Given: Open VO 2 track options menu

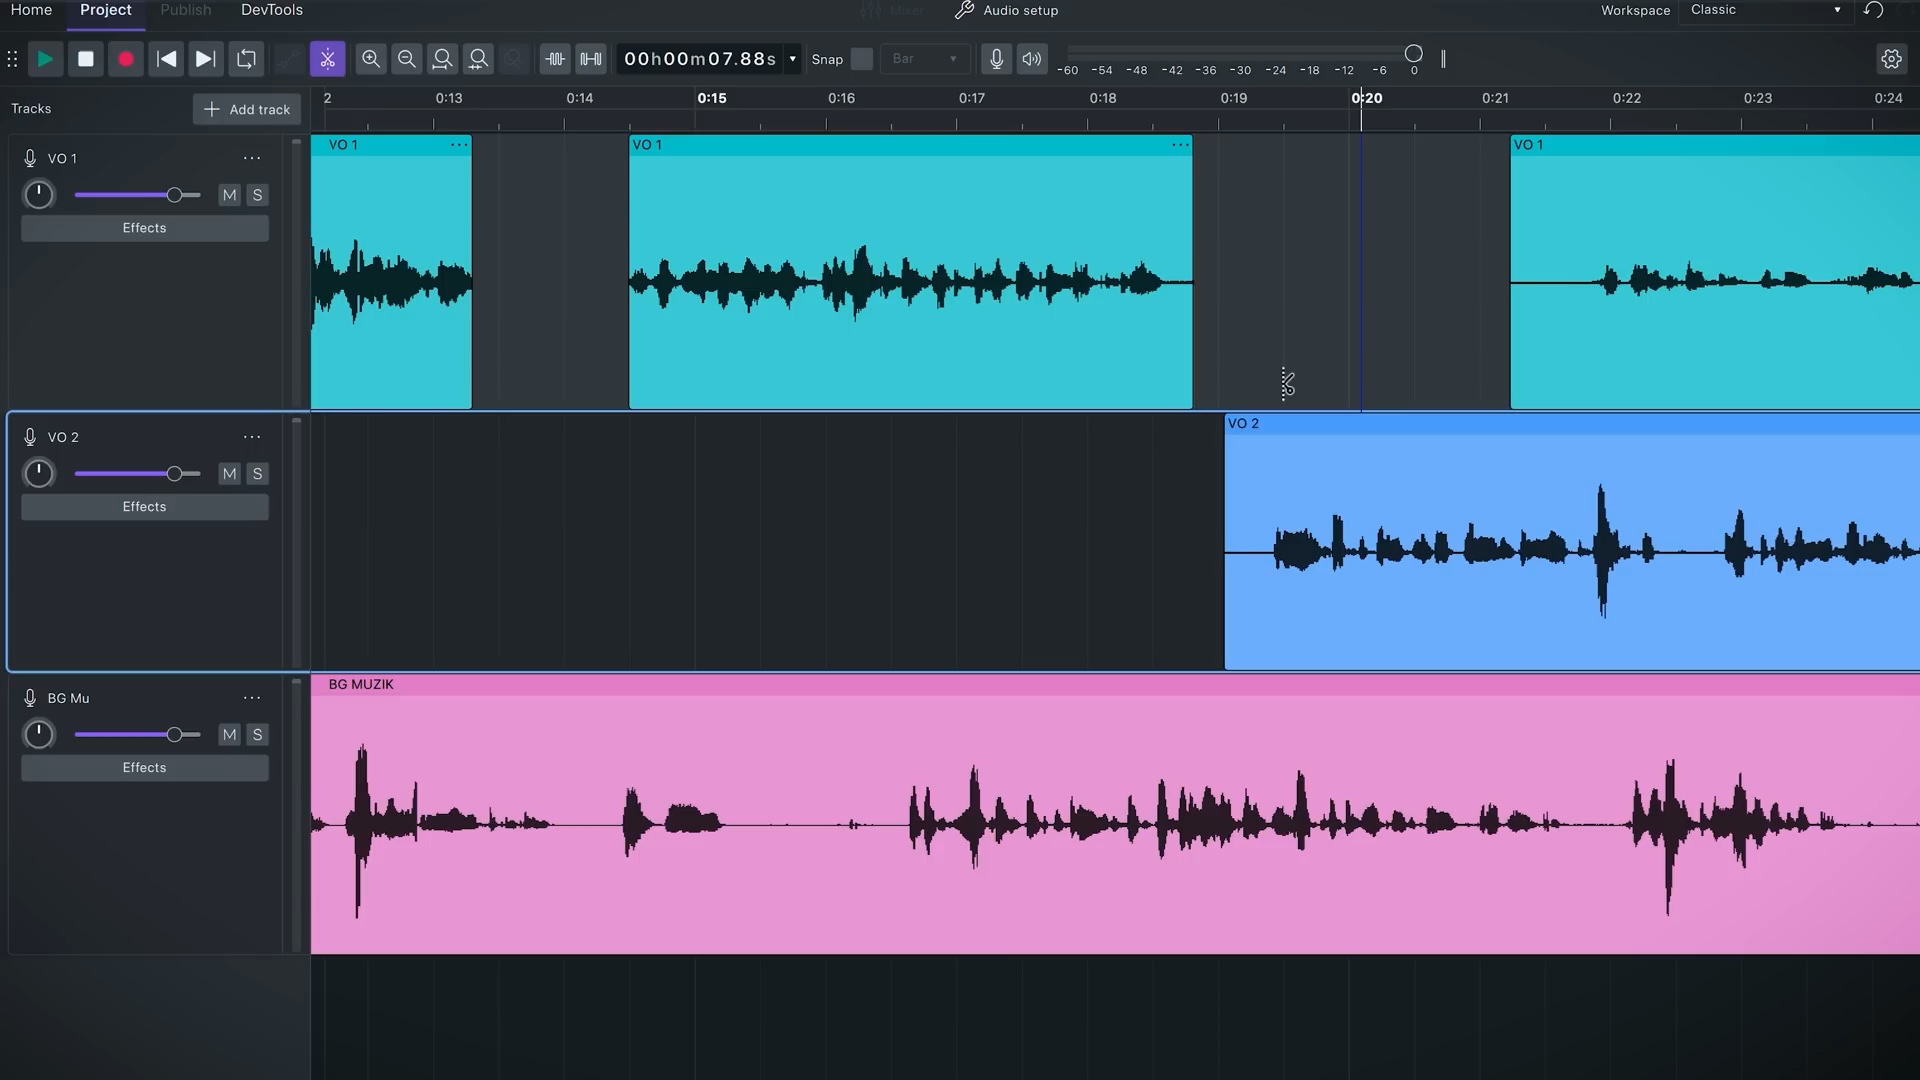Looking at the screenshot, I should [x=252, y=437].
